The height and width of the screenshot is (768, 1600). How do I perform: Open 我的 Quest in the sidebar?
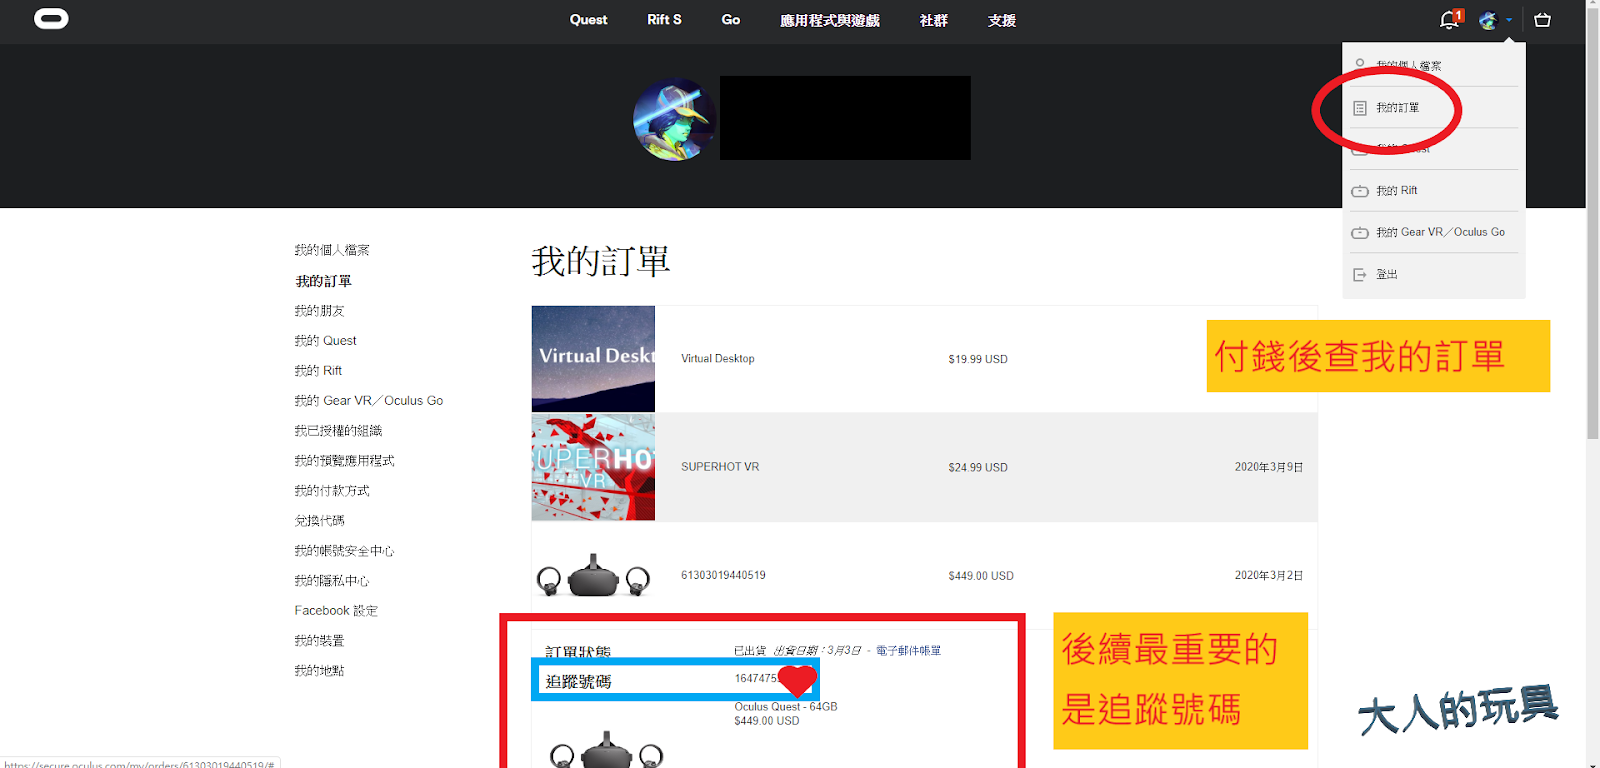[325, 341]
